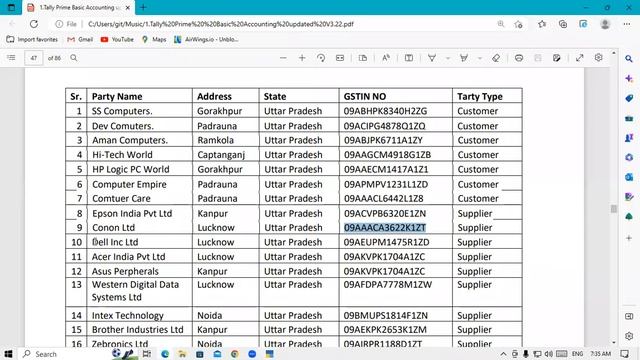Open Outlook icon in sidebar
The image size is (640, 360).
629,177
